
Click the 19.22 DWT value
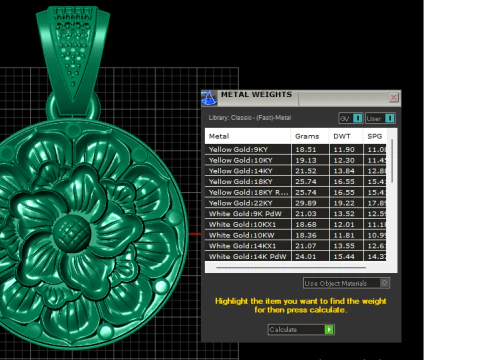[344, 203]
